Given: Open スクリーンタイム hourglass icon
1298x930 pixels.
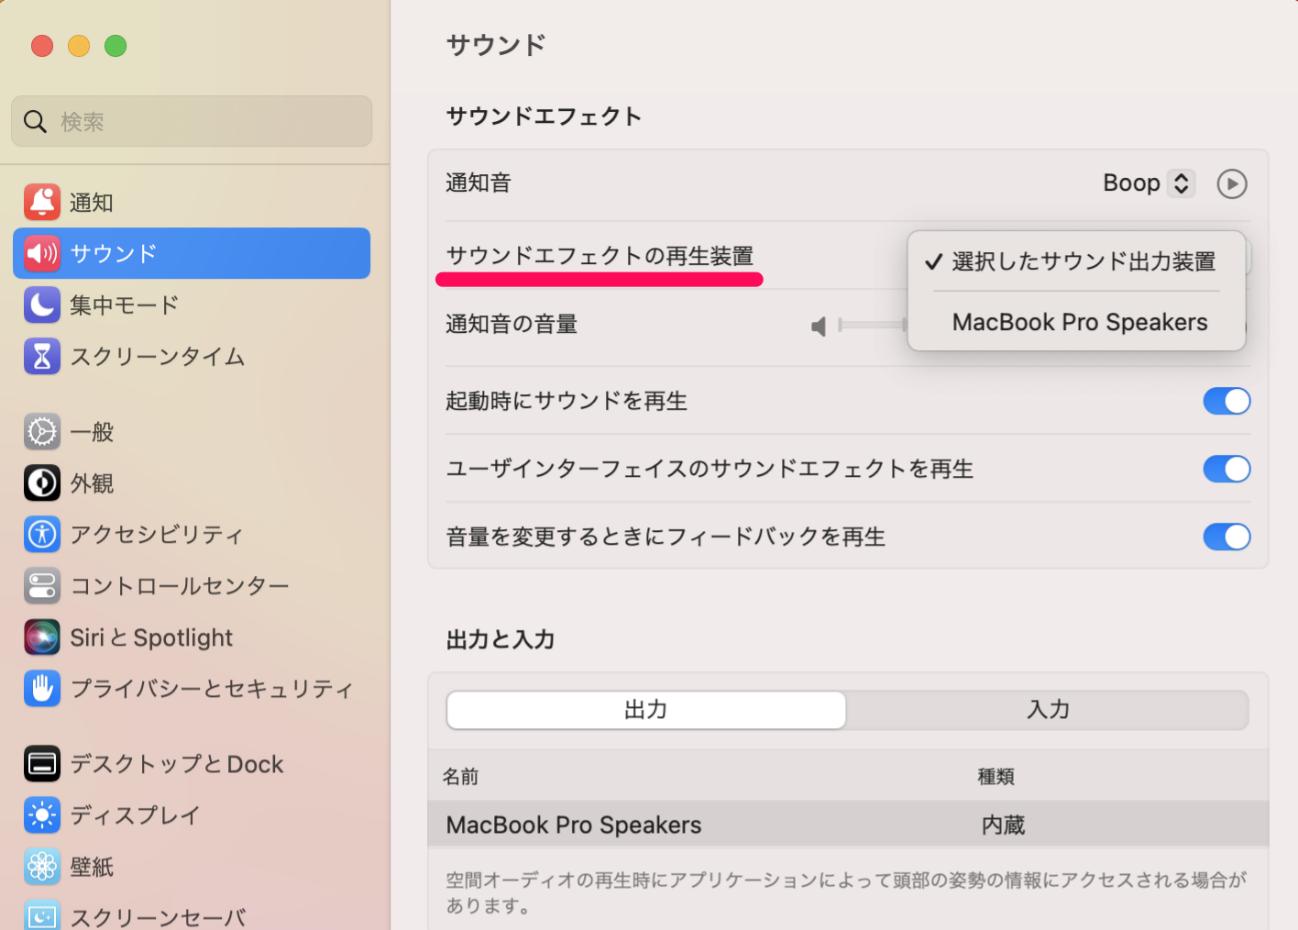Looking at the screenshot, I should tap(42, 356).
